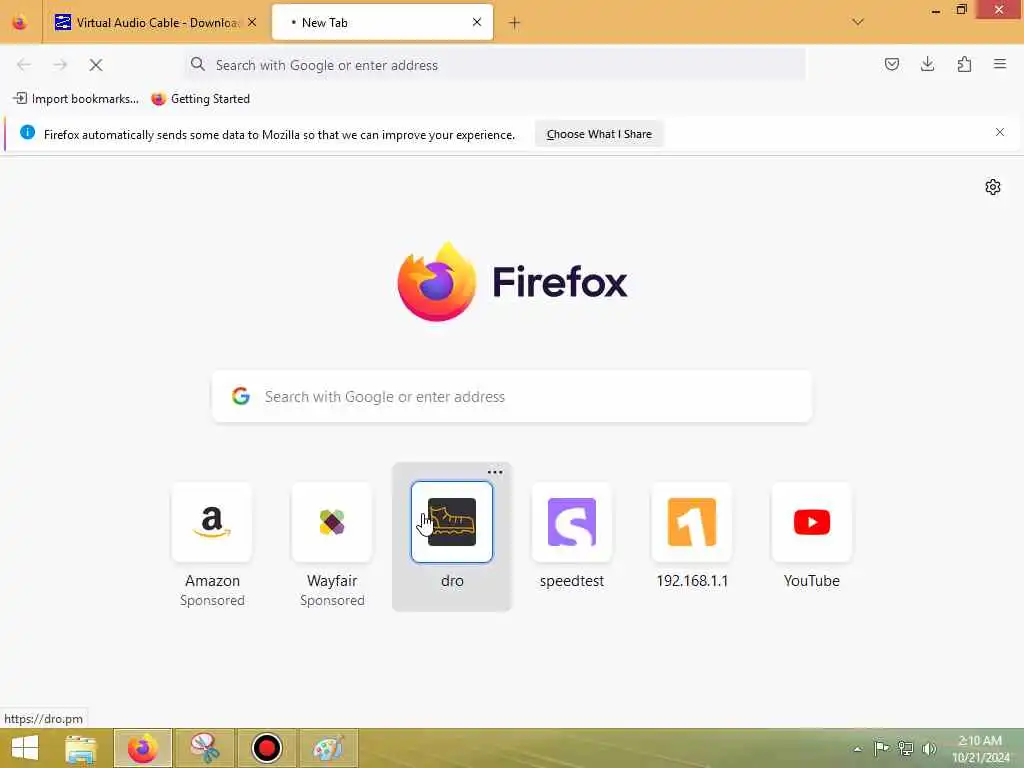Close the New Tab tab
The height and width of the screenshot is (768, 1024).
[x=477, y=22]
